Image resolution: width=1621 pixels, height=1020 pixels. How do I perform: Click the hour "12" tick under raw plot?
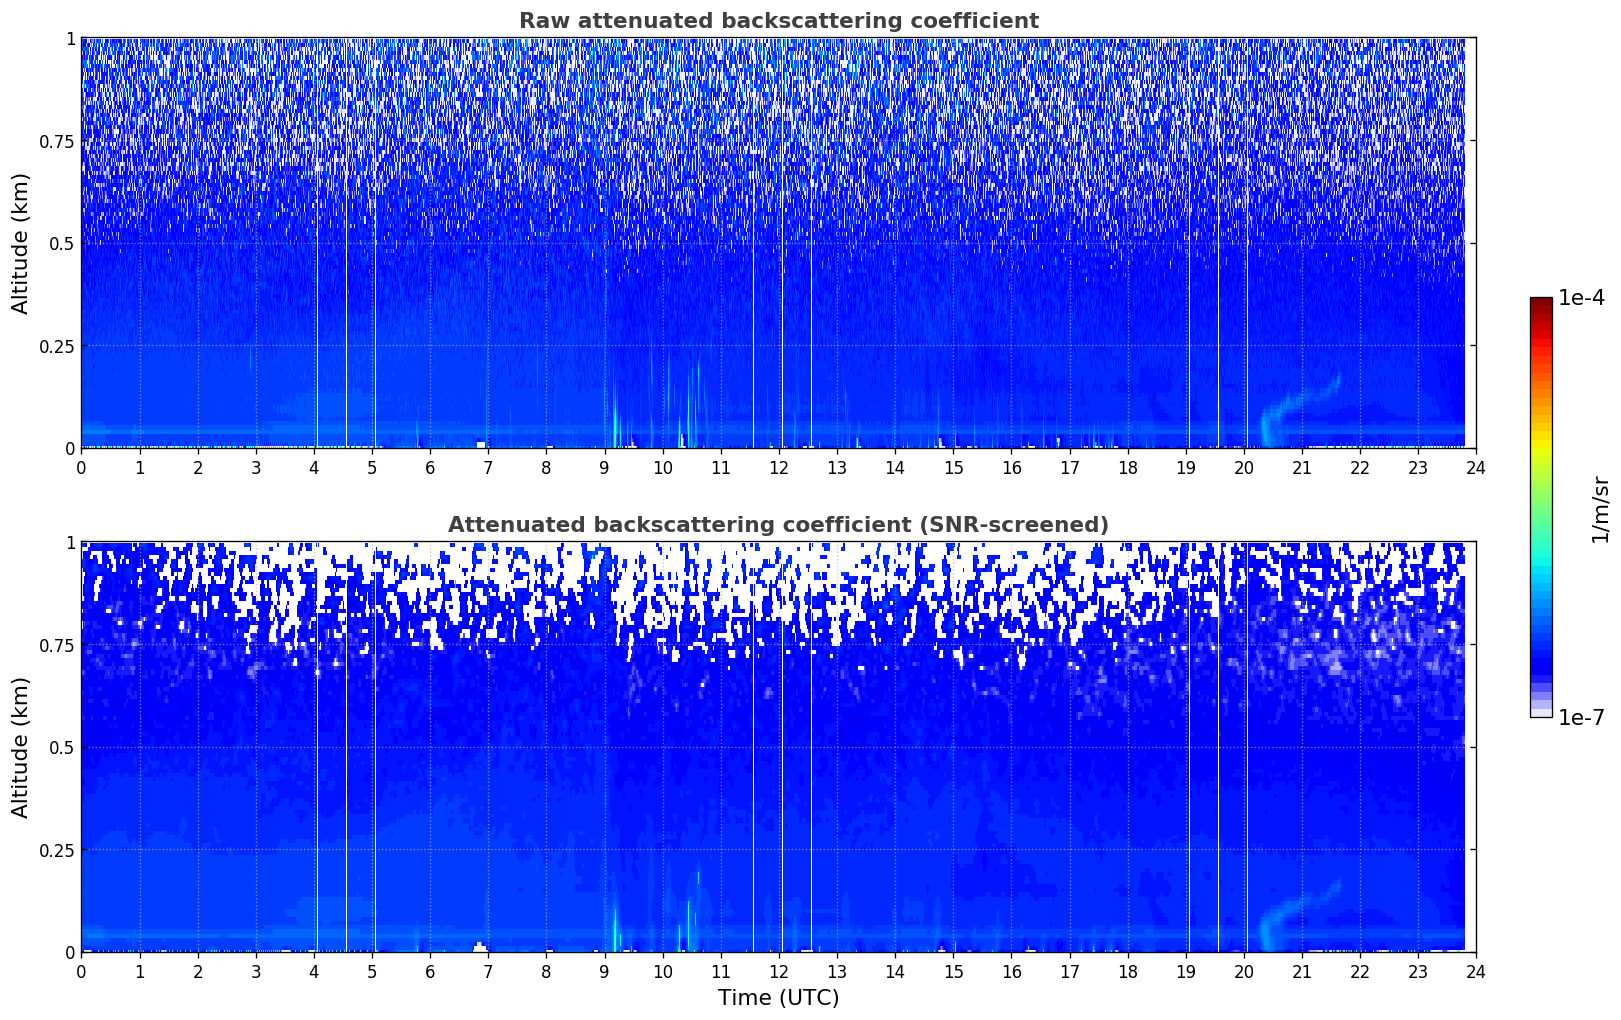point(778,467)
